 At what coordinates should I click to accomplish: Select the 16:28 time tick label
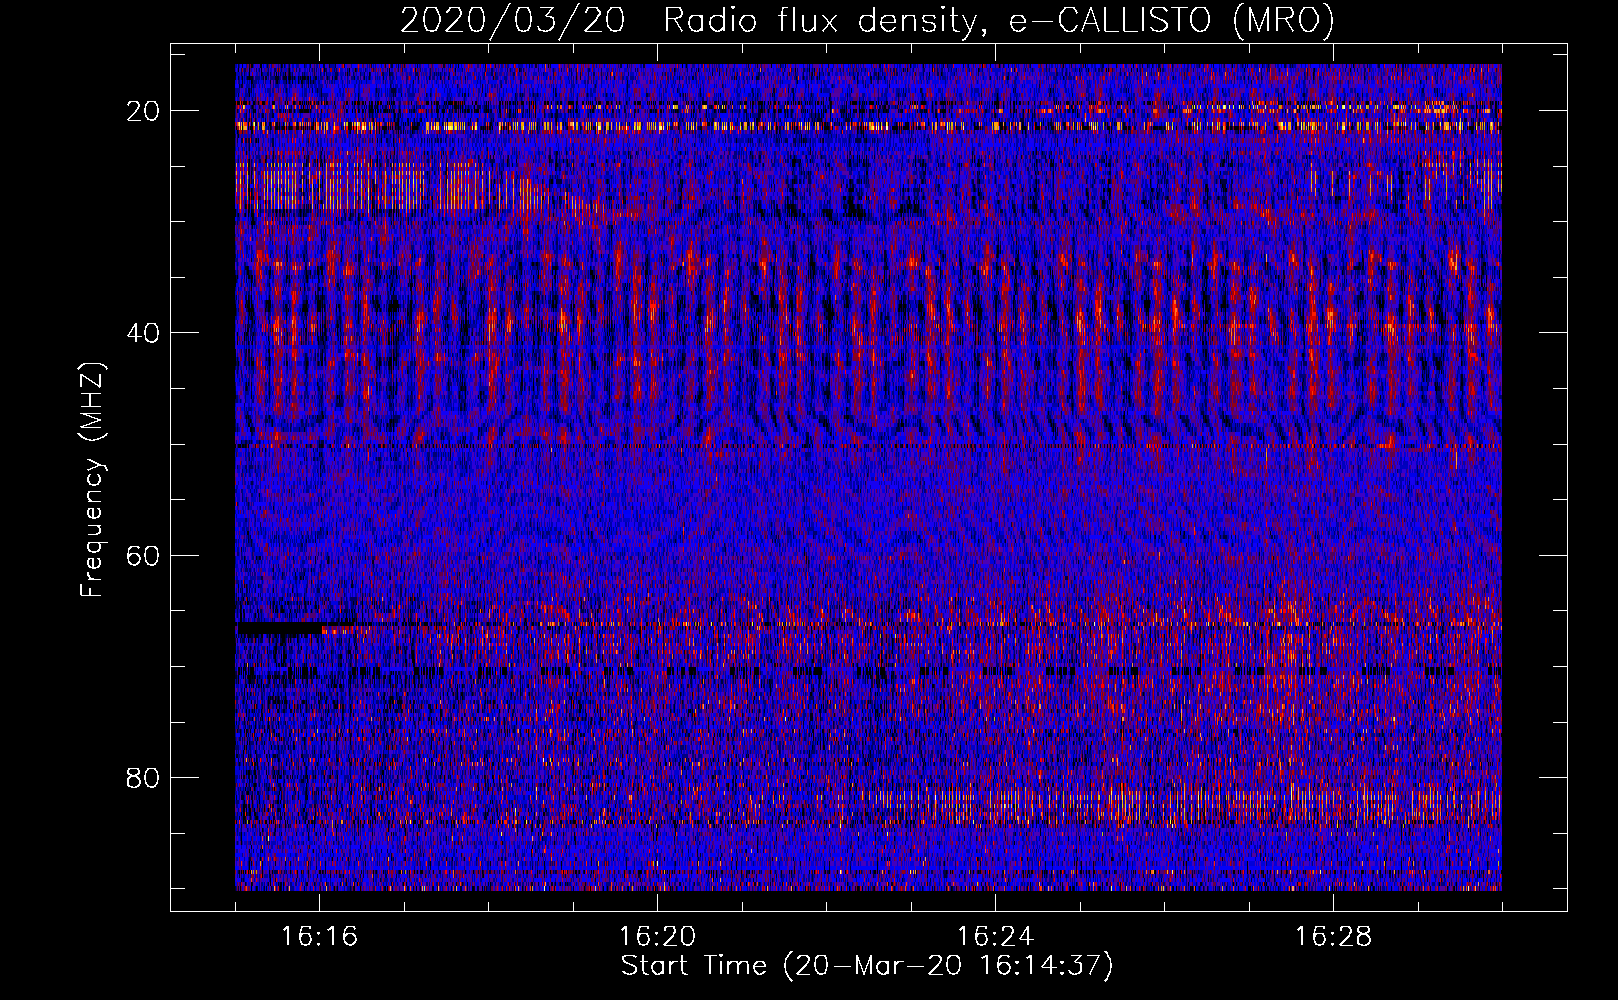(x=1333, y=937)
